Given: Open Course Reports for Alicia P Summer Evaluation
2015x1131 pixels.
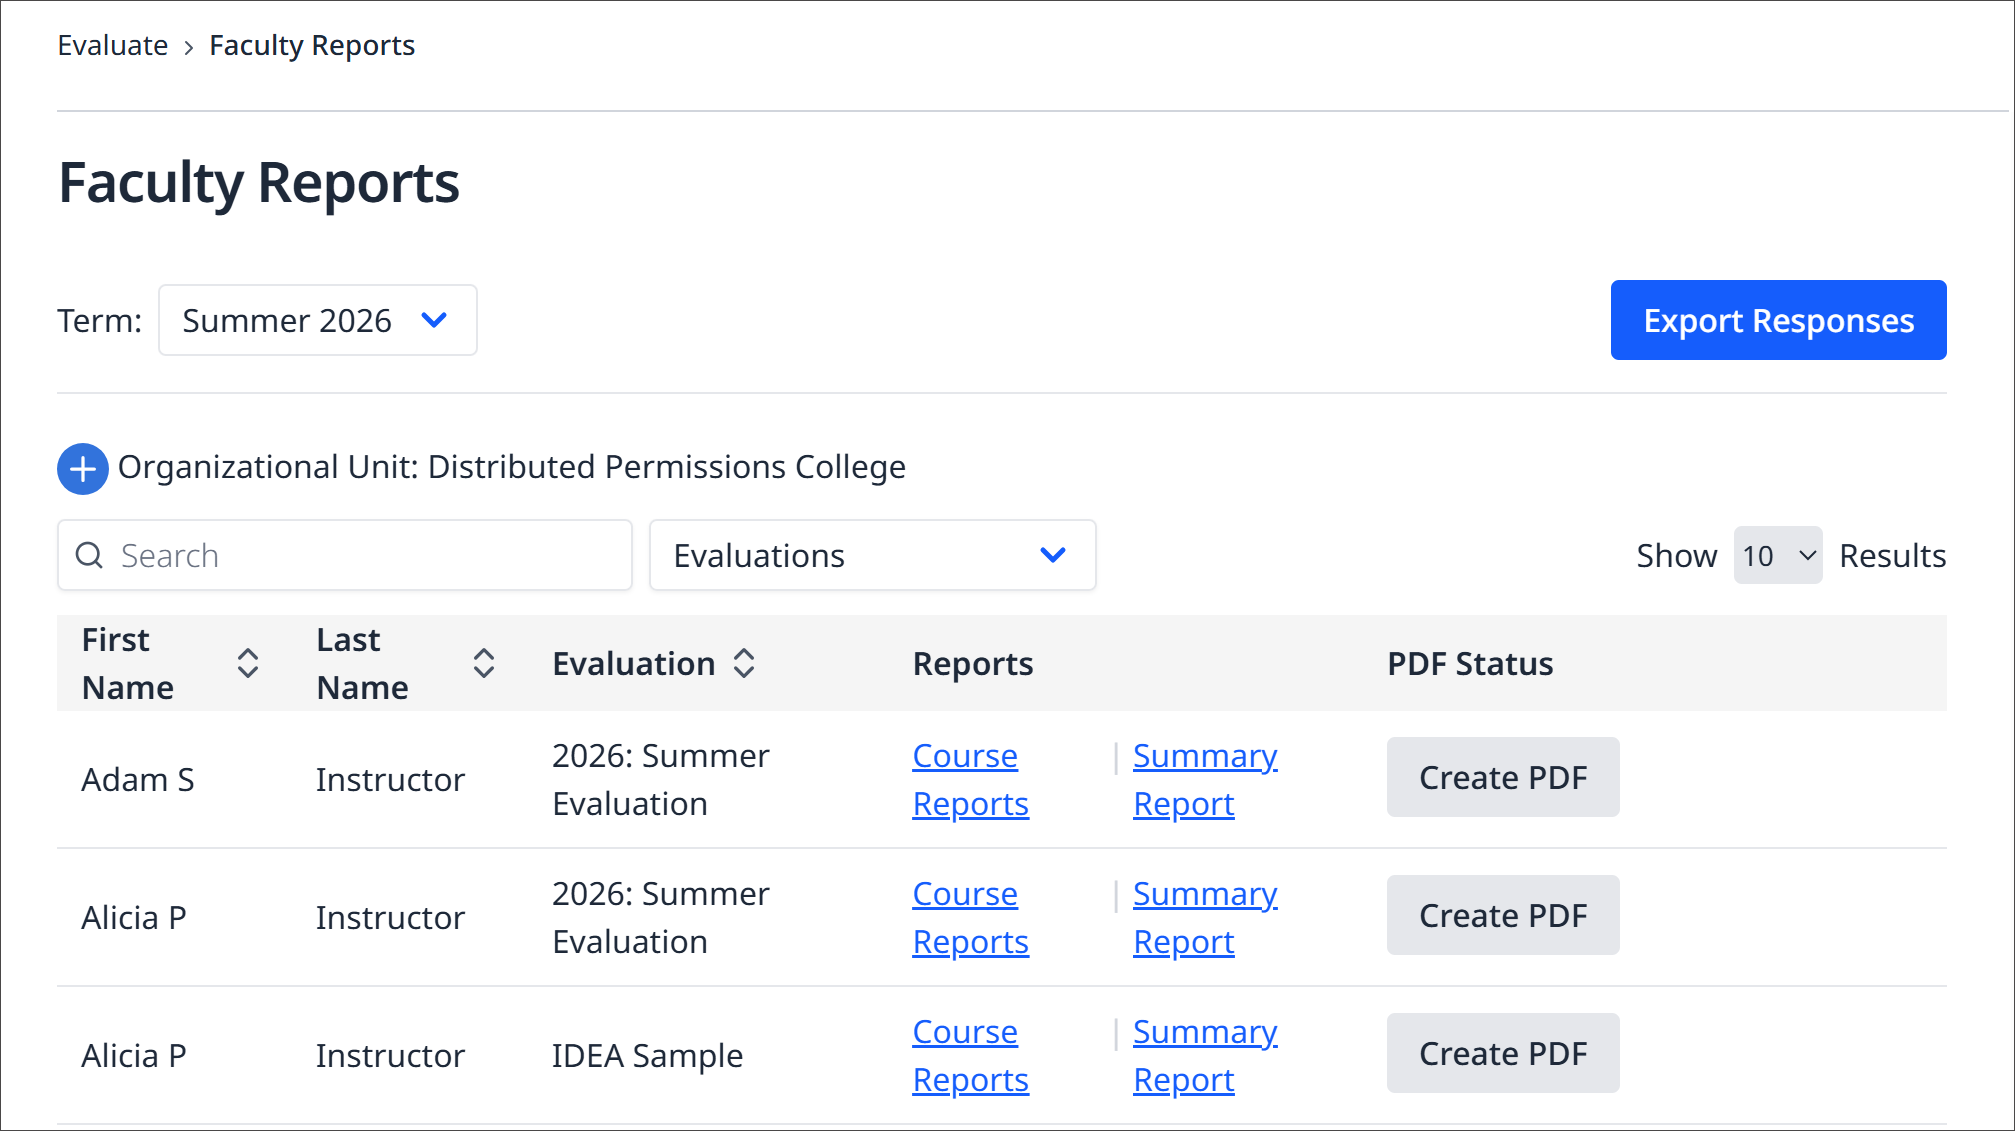Looking at the screenshot, I should click(x=970, y=918).
